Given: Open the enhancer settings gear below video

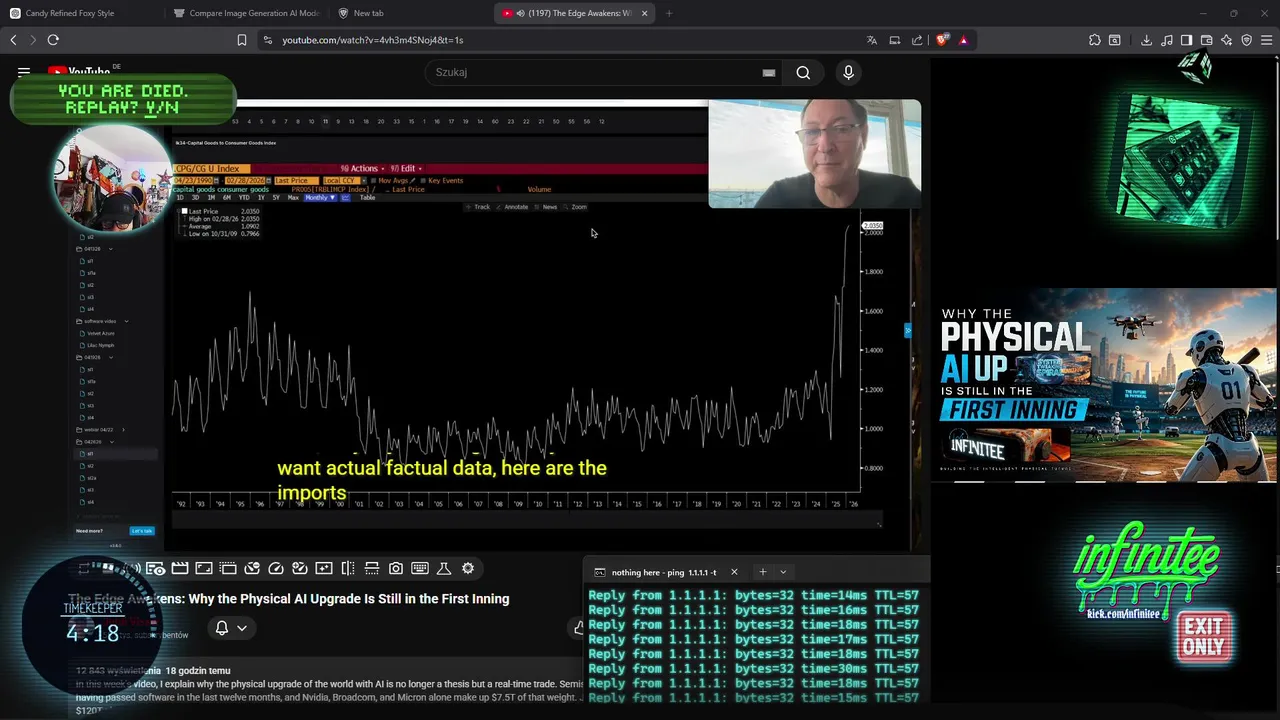Looking at the screenshot, I should point(468,568).
